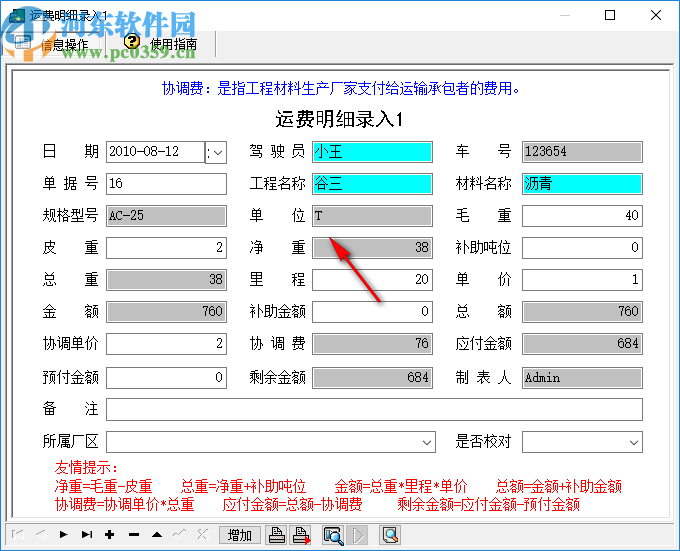Expand the 所属厂区 dropdown
Viewport: 680px width, 551px height.
pos(427,442)
